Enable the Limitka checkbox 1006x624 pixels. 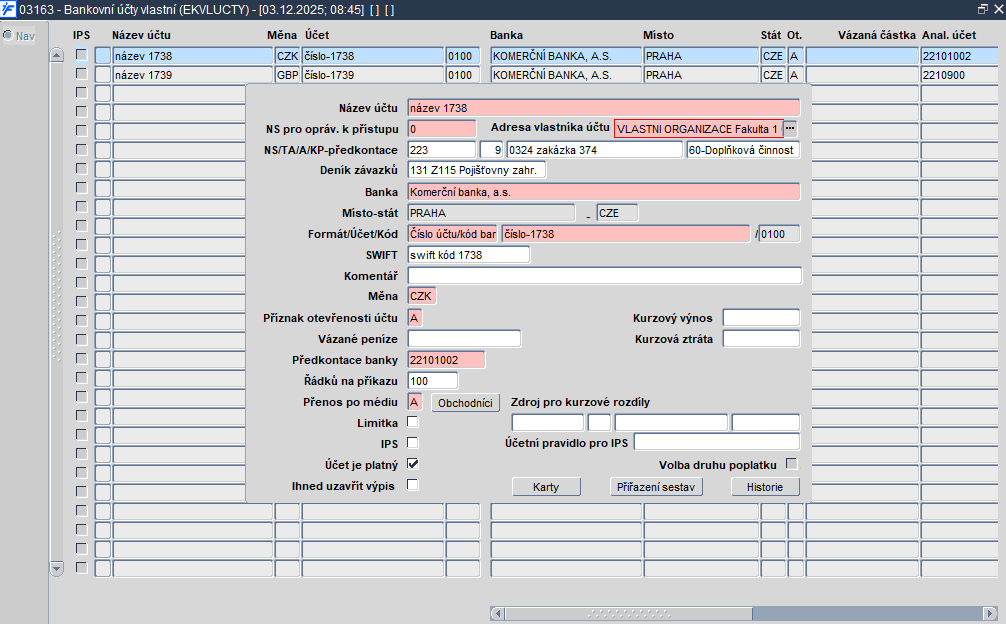(x=412, y=422)
